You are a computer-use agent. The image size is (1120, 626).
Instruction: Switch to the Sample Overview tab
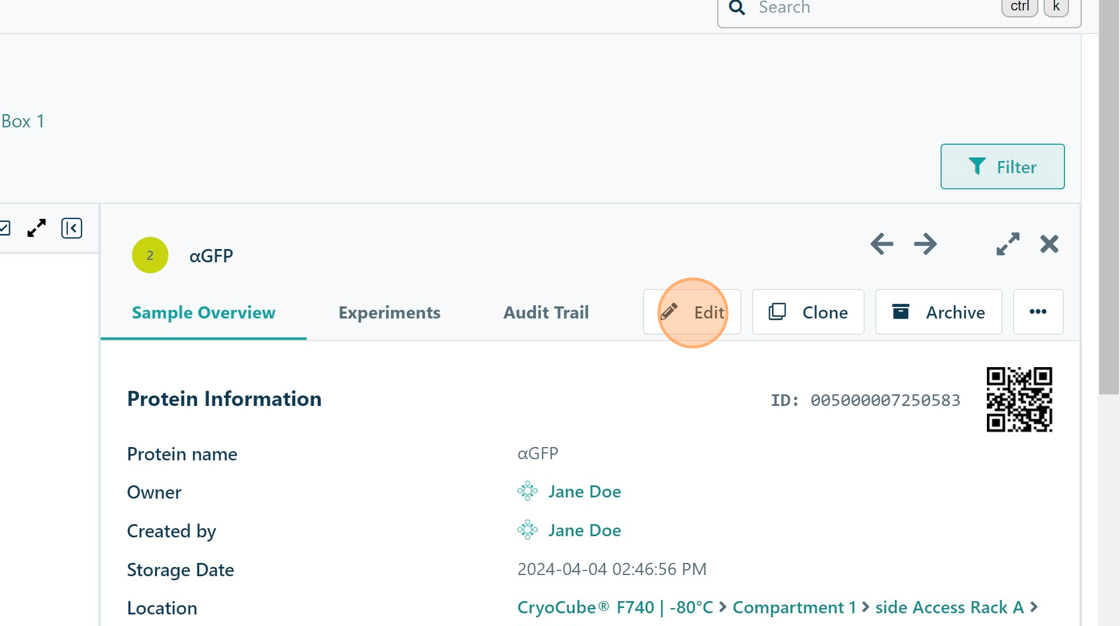tap(204, 312)
